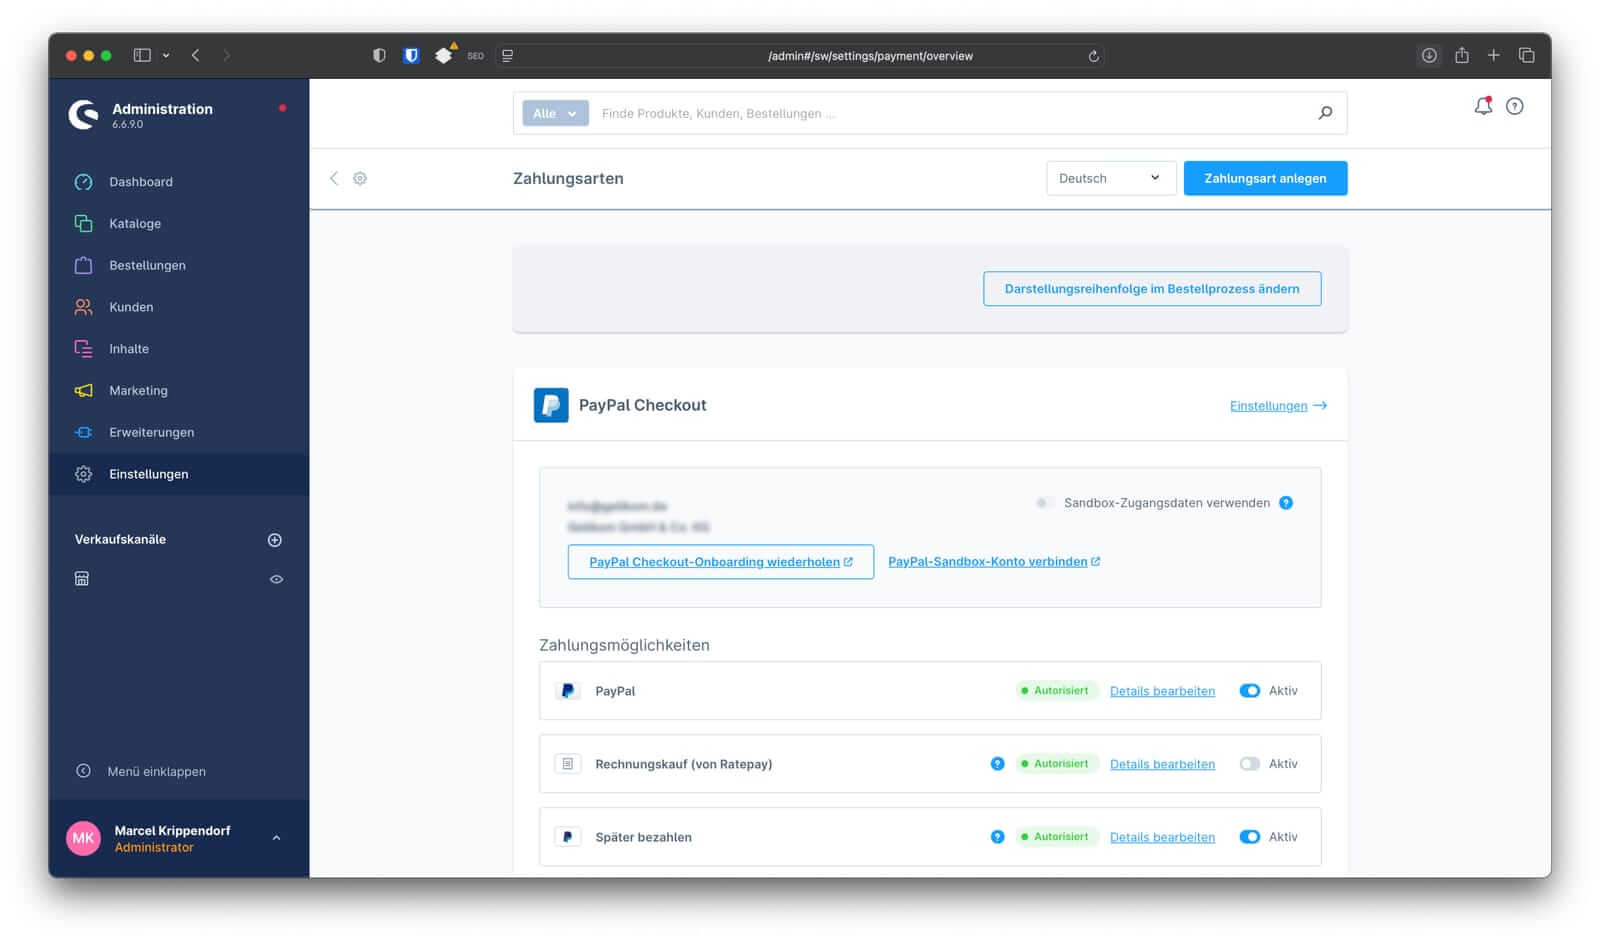Click the browser page reload icon
The image size is (1600, 942).
point(1093,56)
